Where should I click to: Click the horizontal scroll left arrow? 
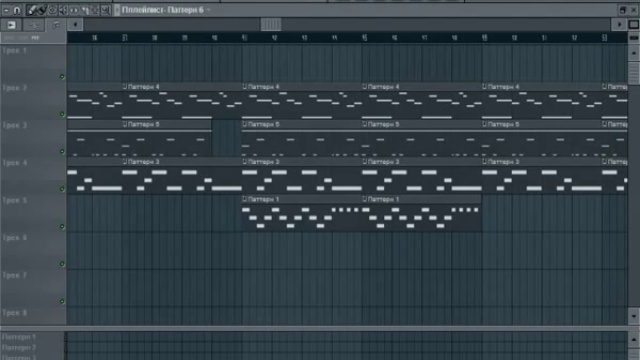tap(75, 24)
